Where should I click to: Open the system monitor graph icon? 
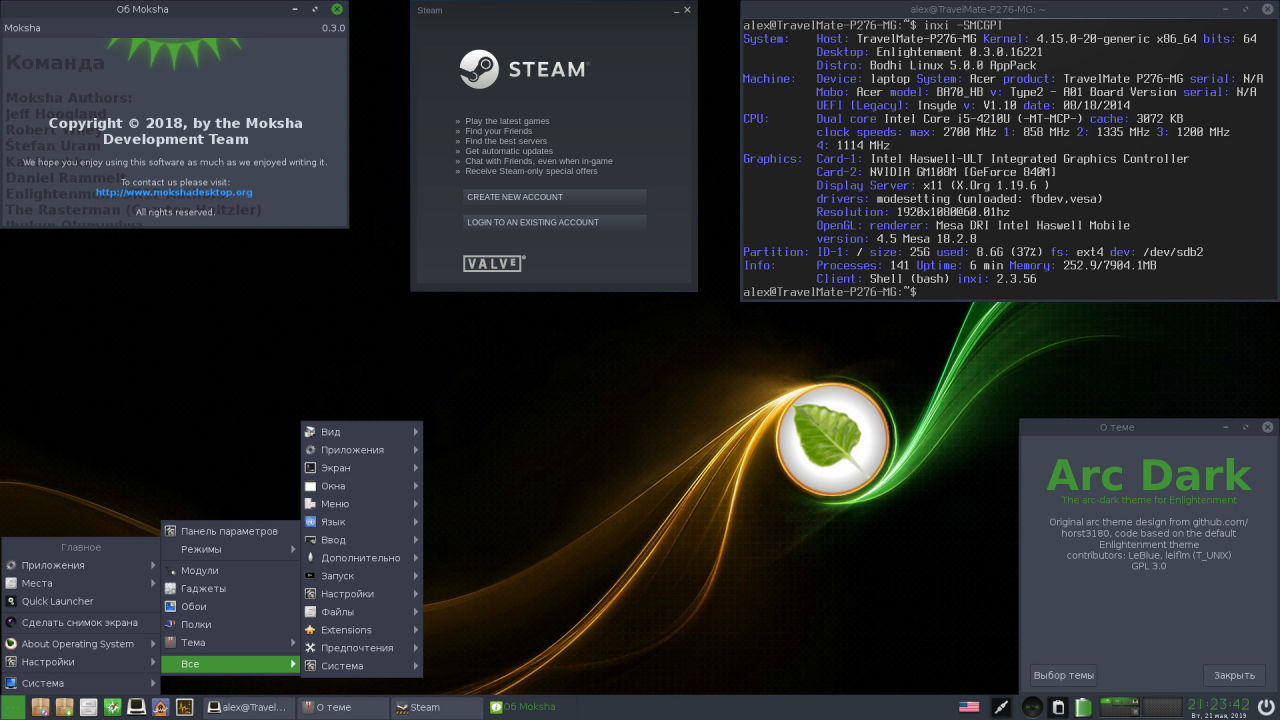tap(185, 707)
